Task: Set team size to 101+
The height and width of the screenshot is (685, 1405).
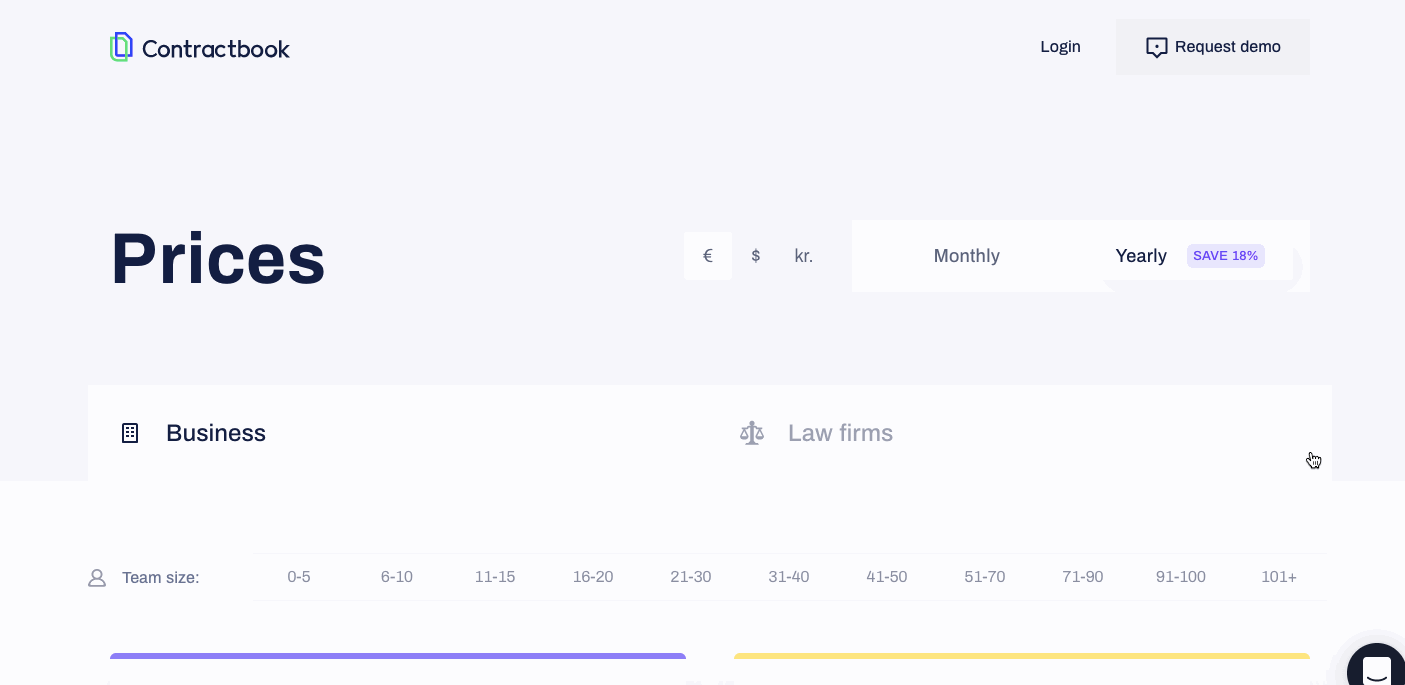Action: point(1279,577)
